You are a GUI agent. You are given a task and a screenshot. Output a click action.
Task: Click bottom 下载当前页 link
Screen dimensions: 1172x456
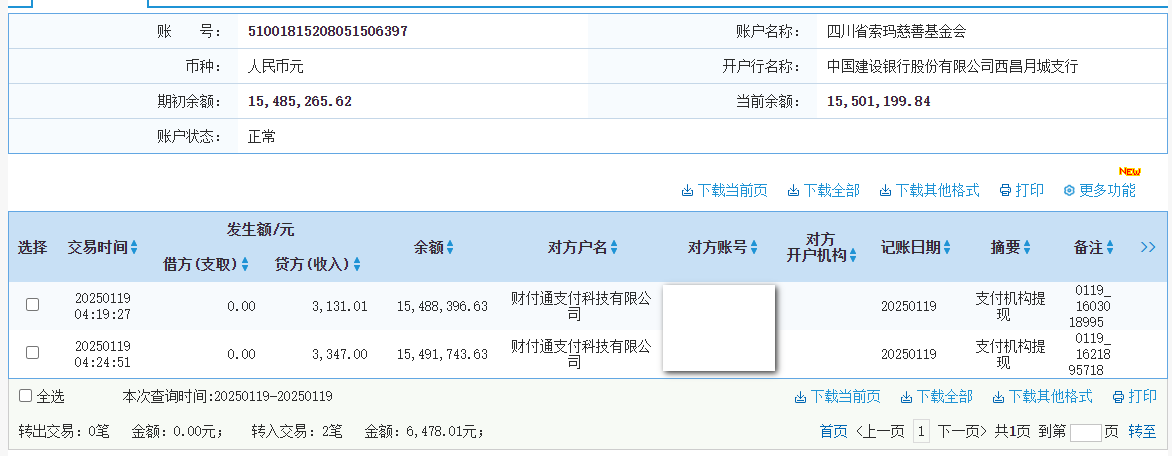coord(837,397)
